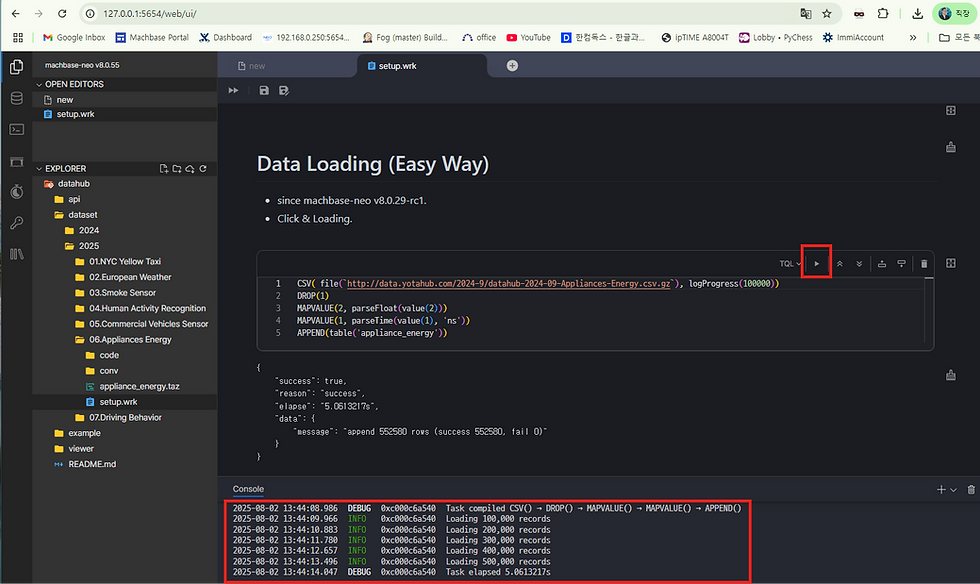The image size is (980, 584).
Task: Collapse the OPEN EDITORS section
Action: coord(125,84)
